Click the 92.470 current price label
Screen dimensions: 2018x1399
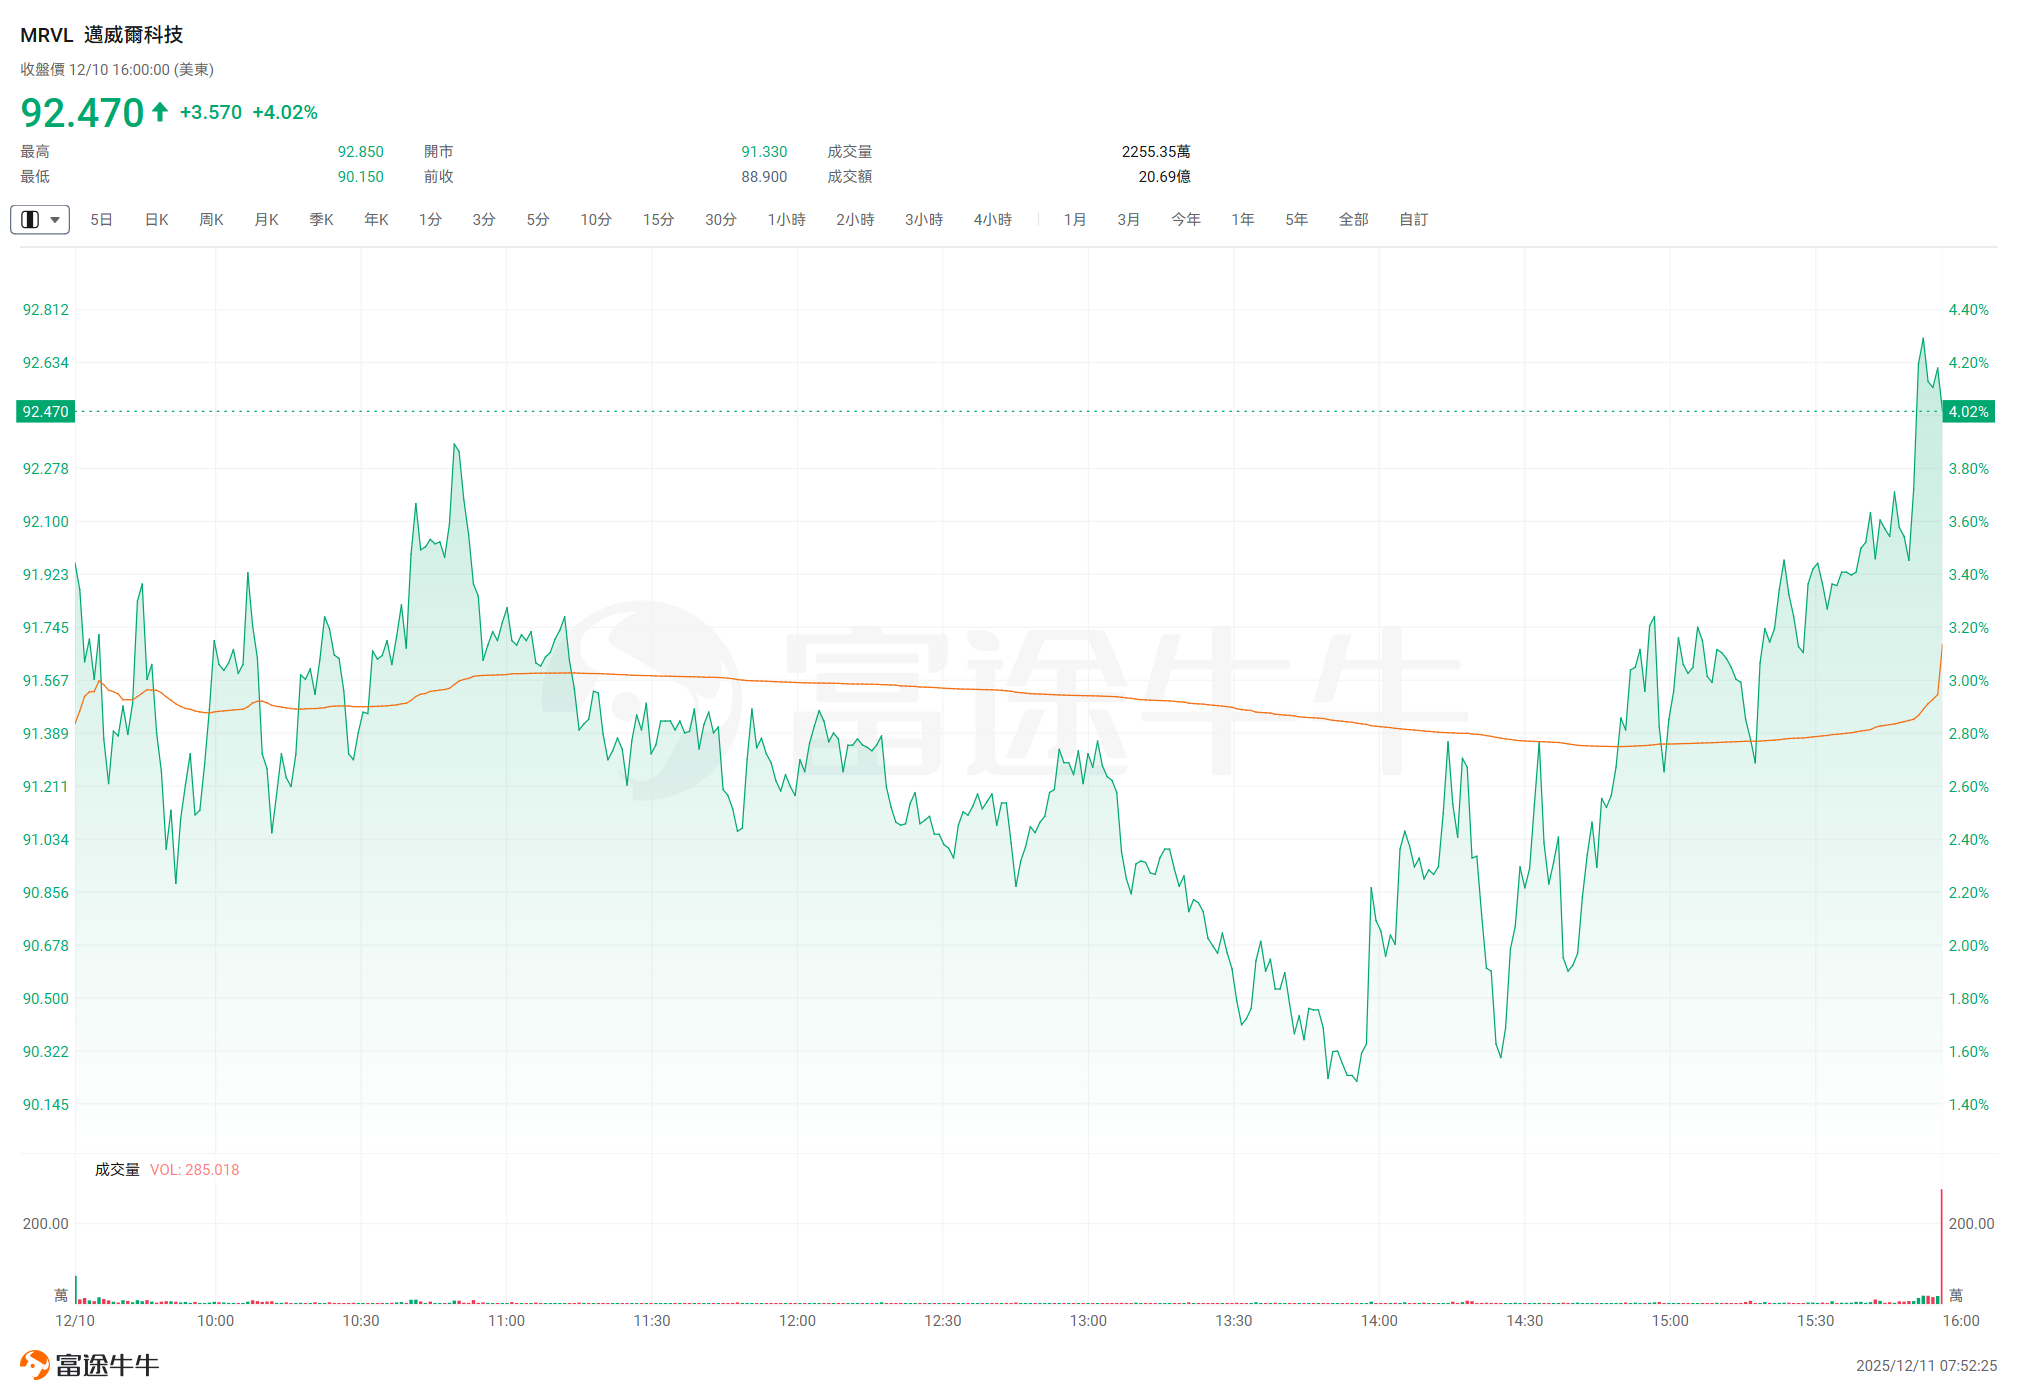46,411
